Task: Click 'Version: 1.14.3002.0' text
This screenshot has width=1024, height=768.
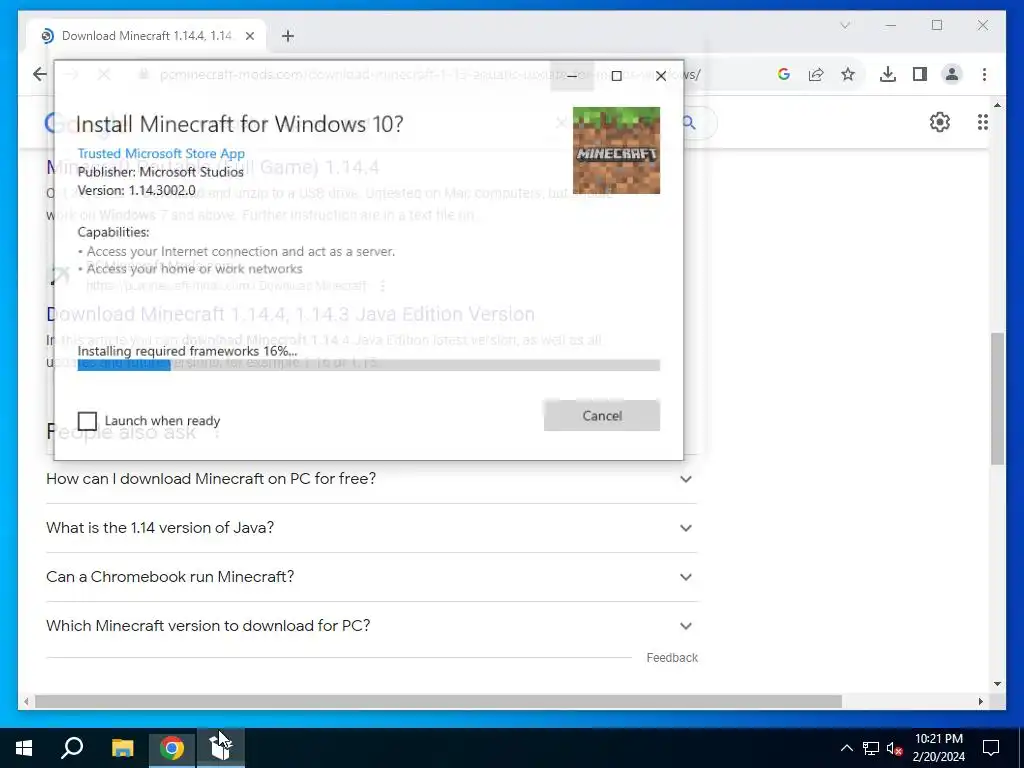Action: click(136, 190)
